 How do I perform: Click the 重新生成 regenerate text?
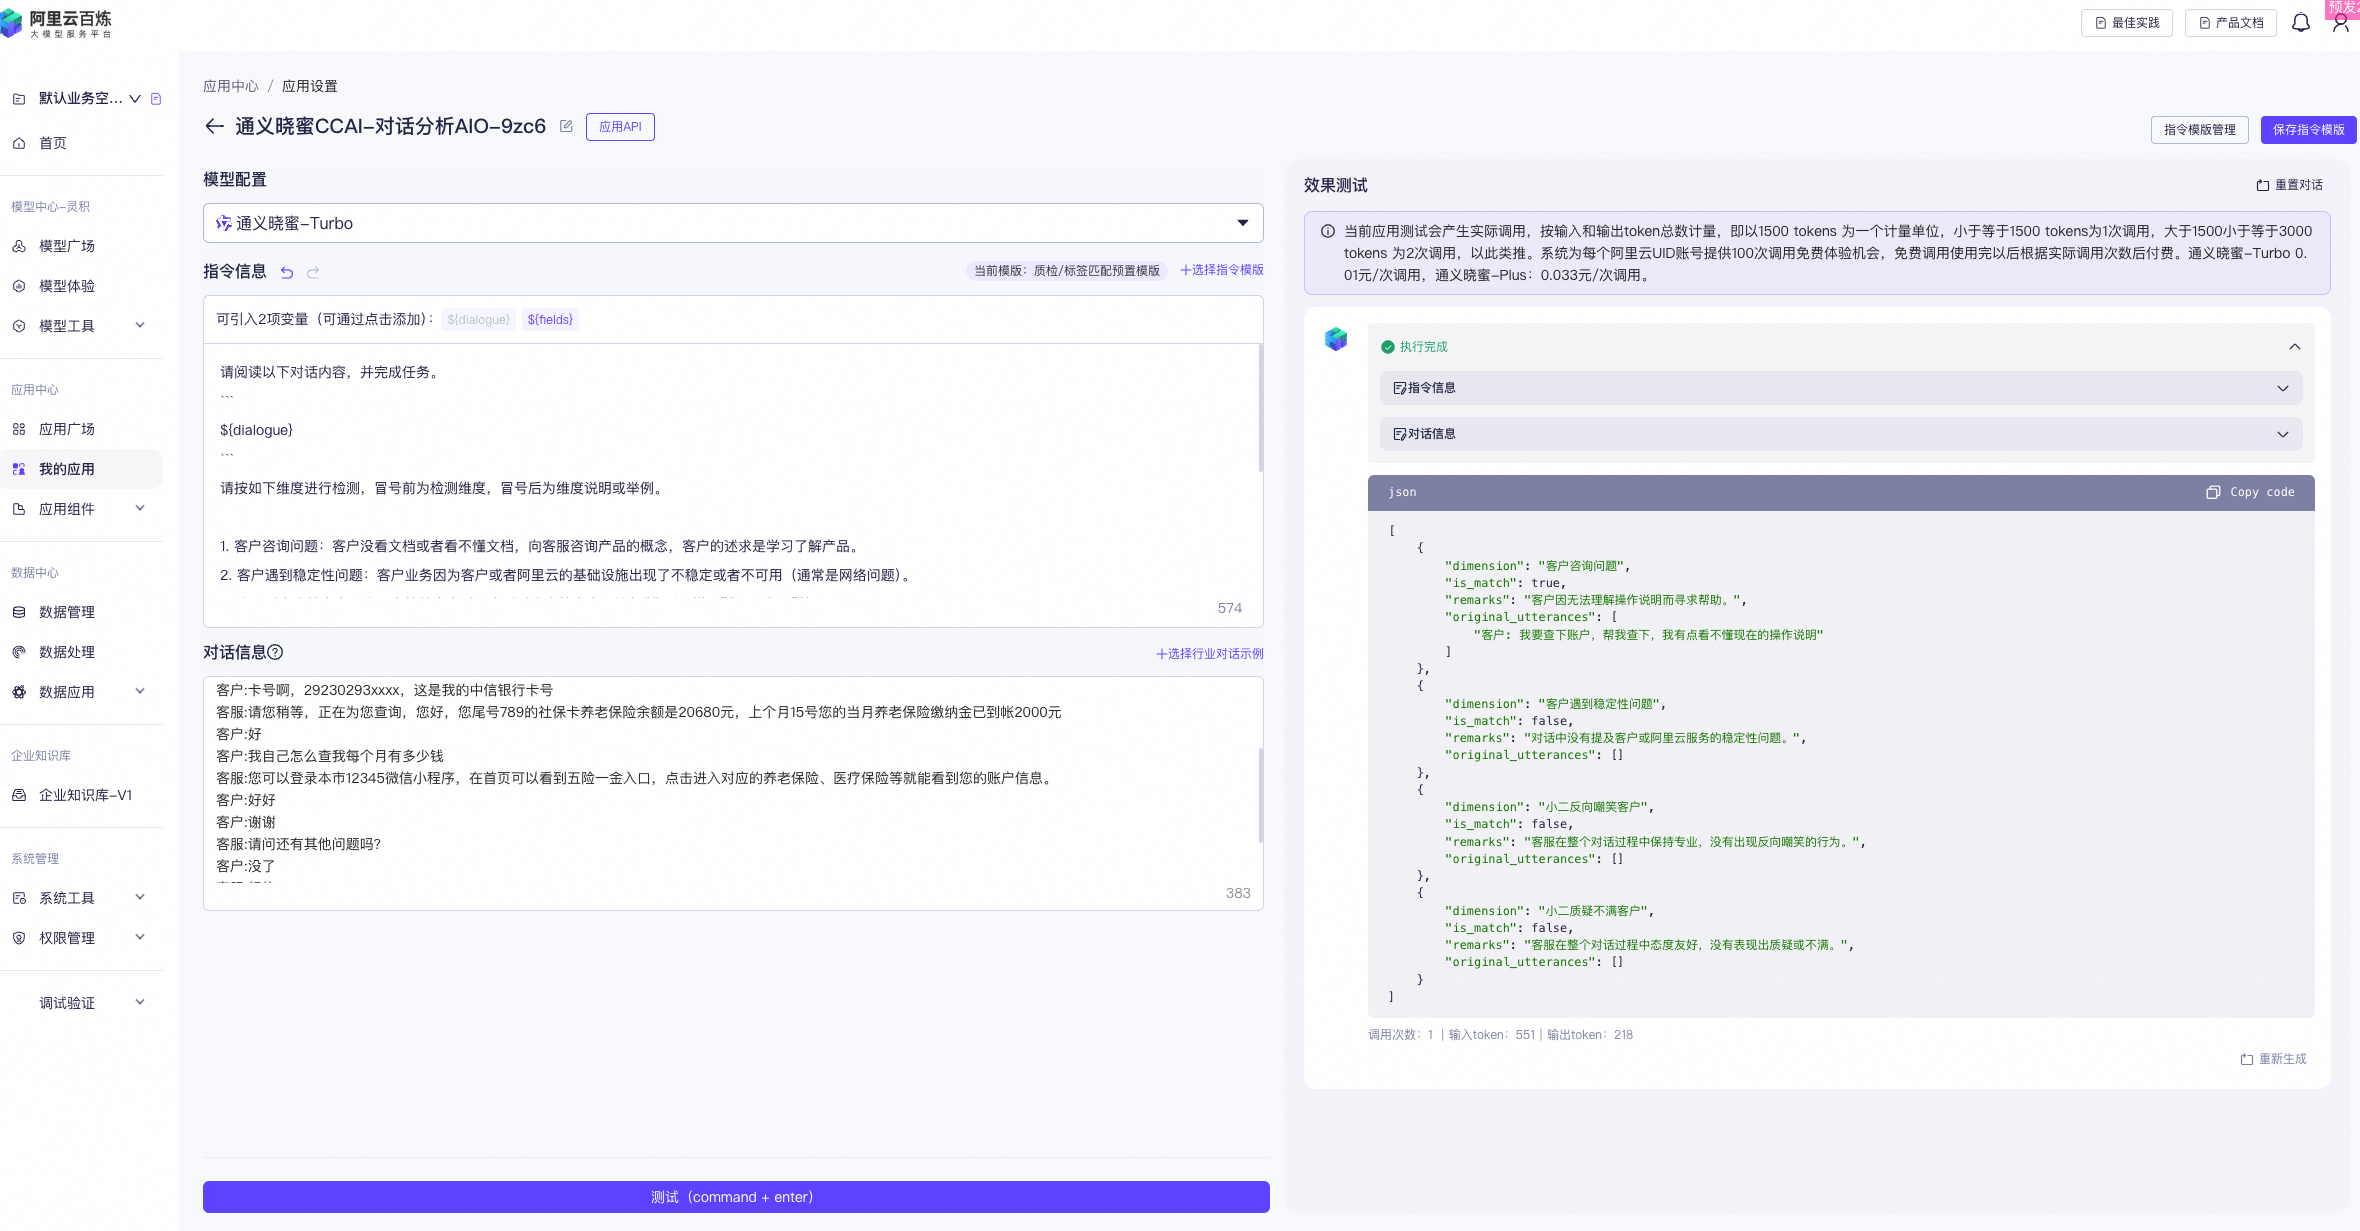click(2282, 1059)
